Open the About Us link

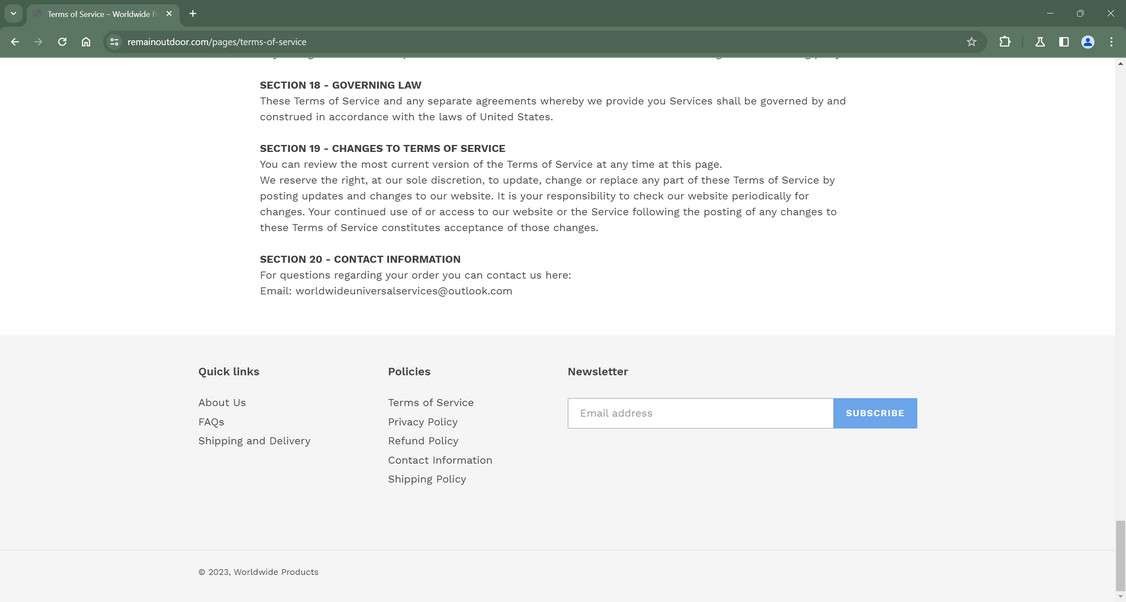pos(221,402)
